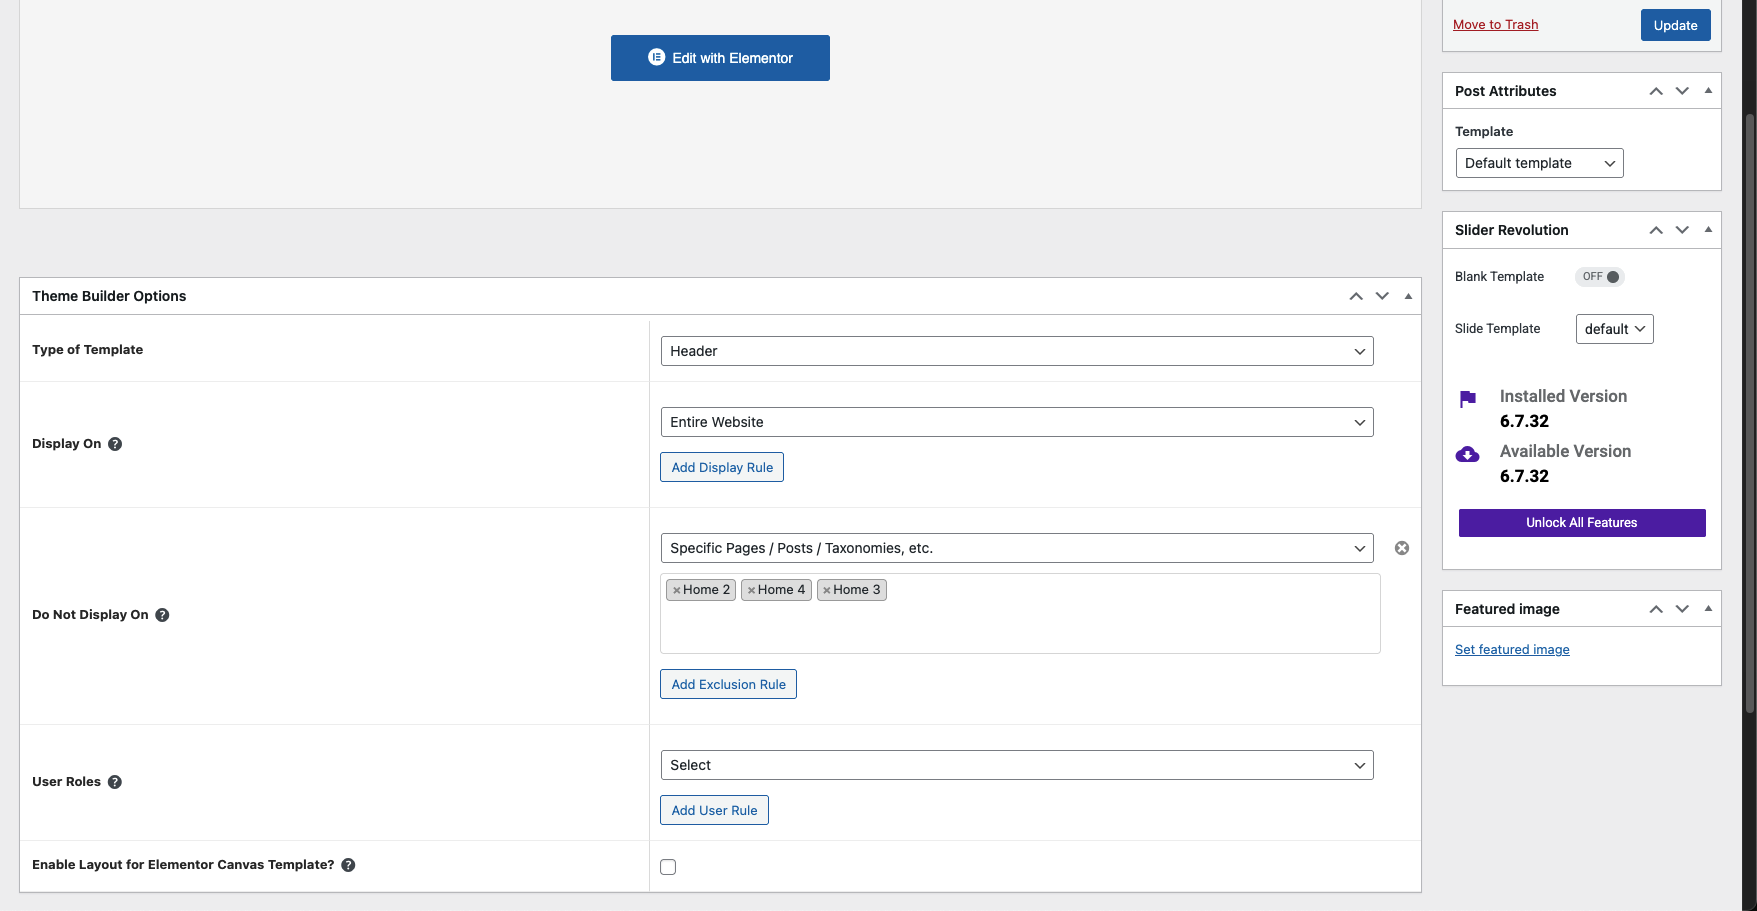Viewport: 1757px width, 911px height.
Task: Open the Type of Template dropdown
Action: click(x=1016, y=351)
